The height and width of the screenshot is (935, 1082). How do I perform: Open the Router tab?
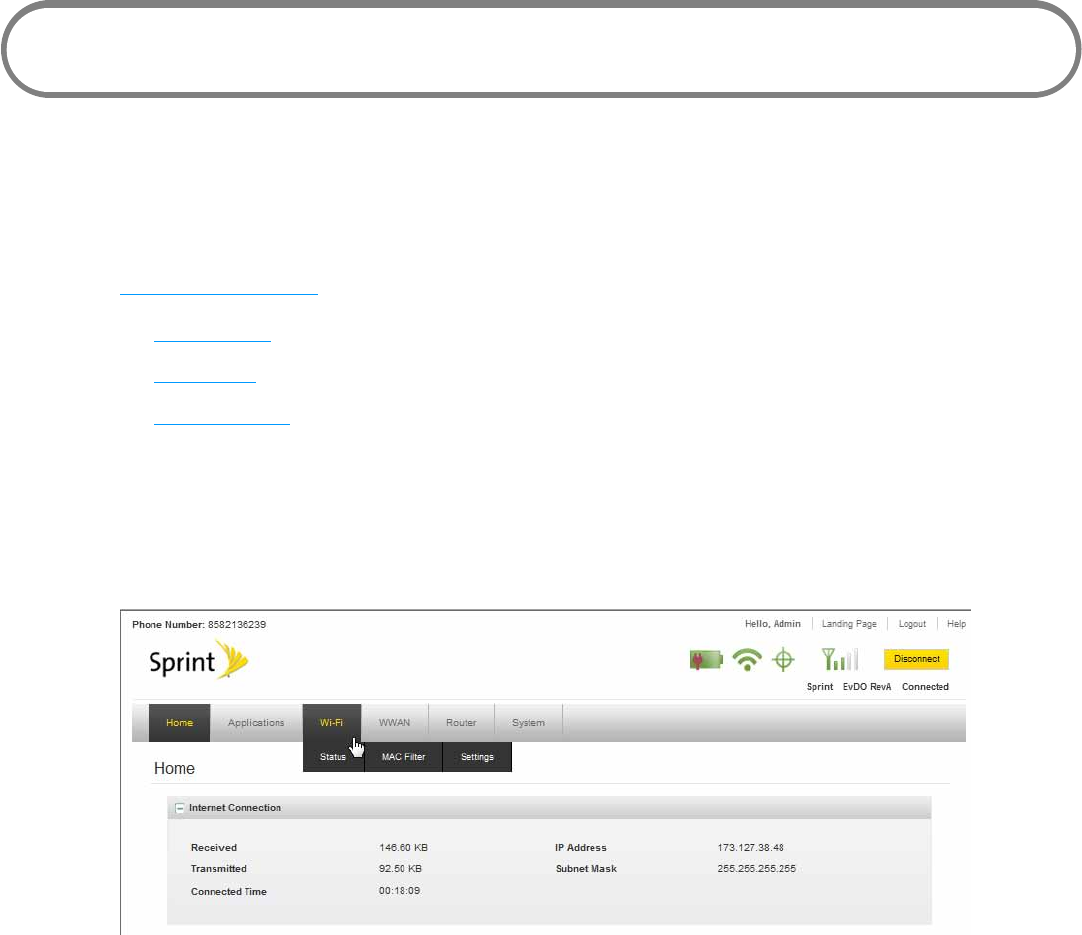click(461, 722)
